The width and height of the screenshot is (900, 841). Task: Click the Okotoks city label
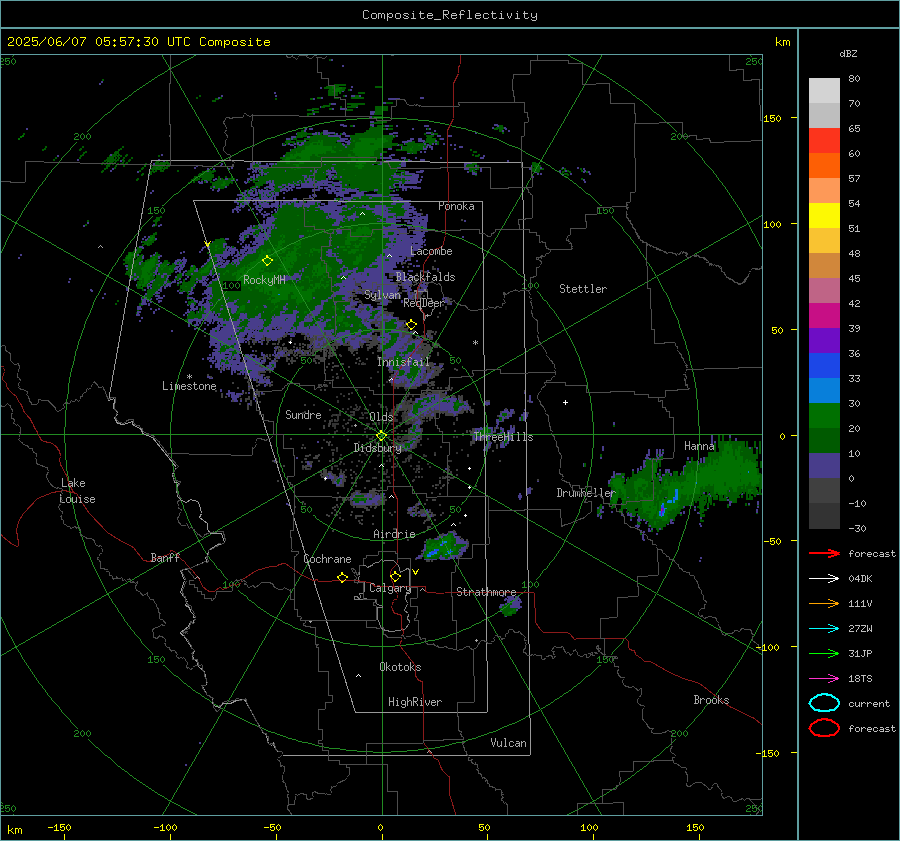pyautogui.click(x=400, y=667)
